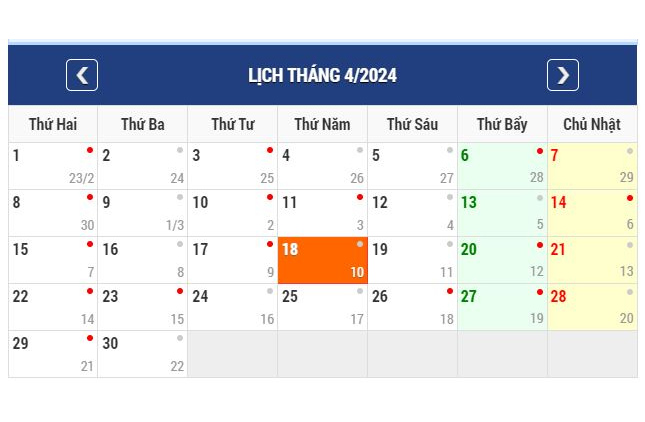The width and height of the screenshot is (645, 422).
Task: Click the red dot on April 14
Action: (x=630, y=198)
